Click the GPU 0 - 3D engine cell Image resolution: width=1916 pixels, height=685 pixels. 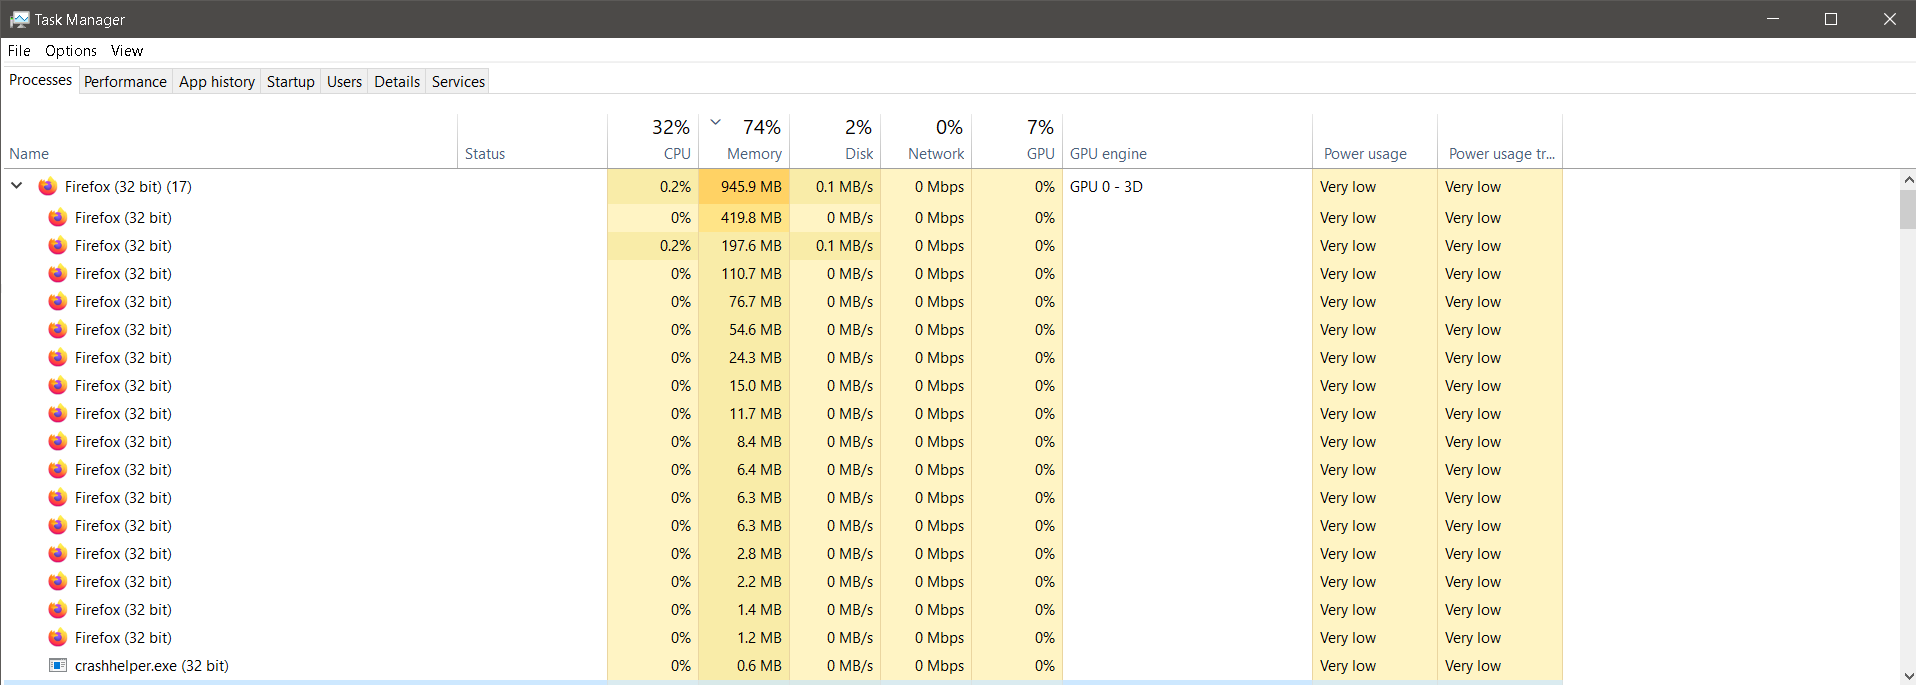pos(1187,186)
